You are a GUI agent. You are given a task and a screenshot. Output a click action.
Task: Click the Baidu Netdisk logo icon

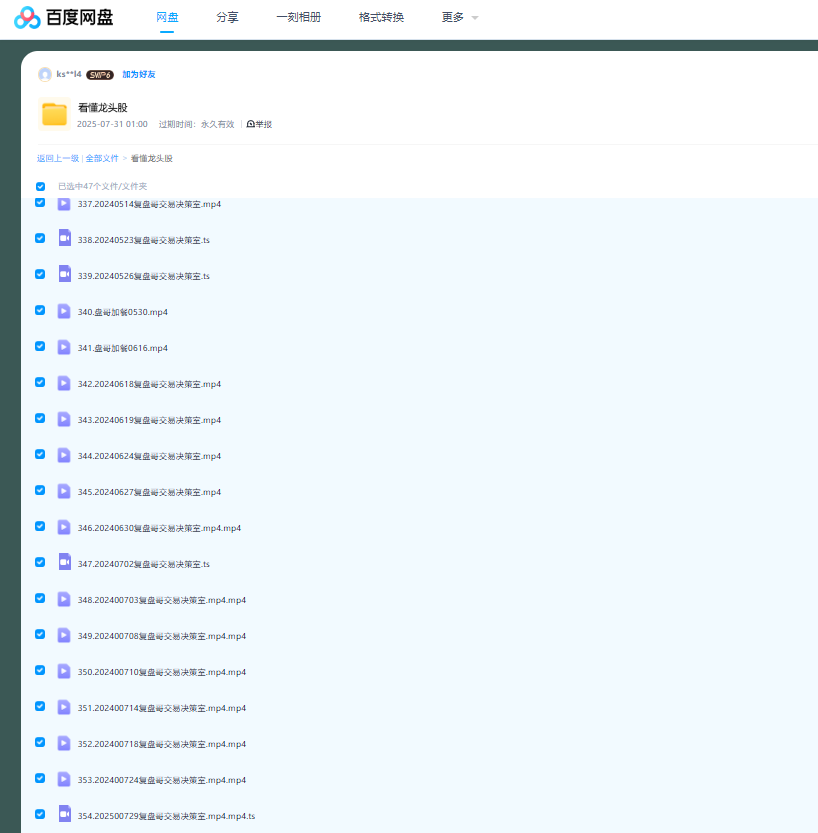(x=27, y=18)
